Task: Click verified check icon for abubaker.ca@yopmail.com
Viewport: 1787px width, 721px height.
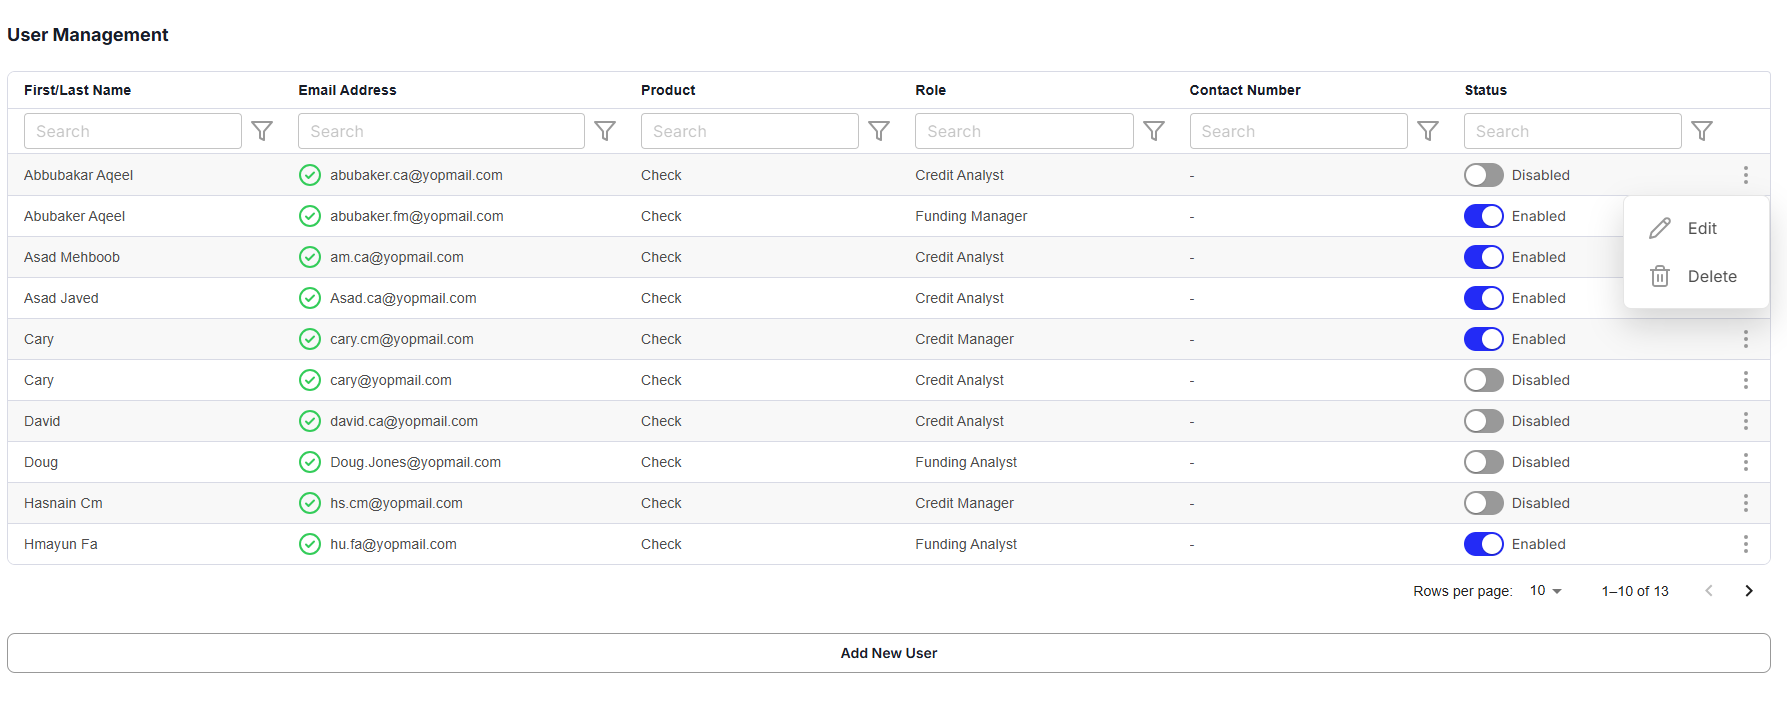Action: click(310, 175)
